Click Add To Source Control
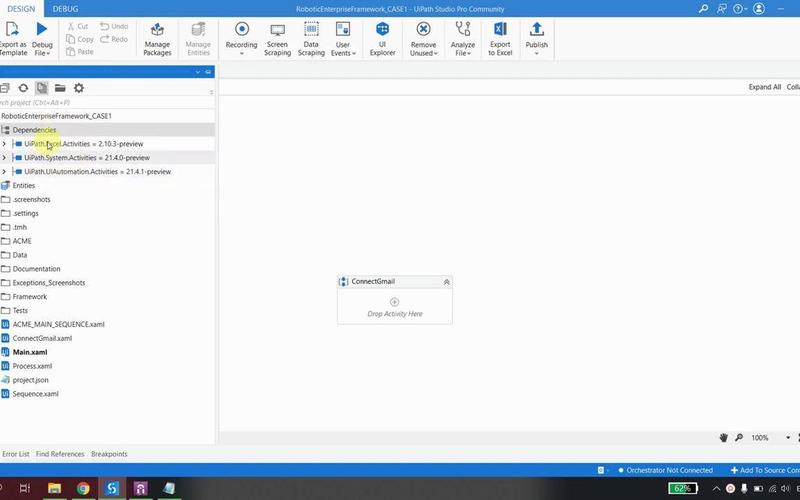Screen dimensions: 800x500 (765, 470)
